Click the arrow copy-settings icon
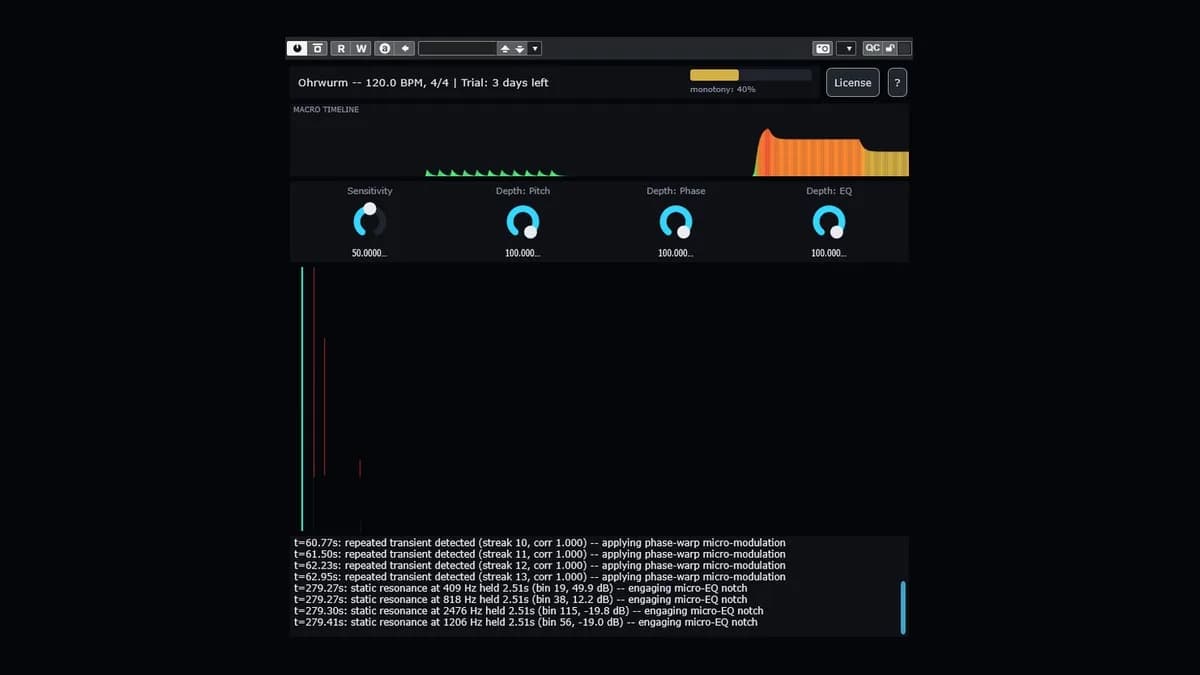Screen dimensions: 1200x675 coord(405,48)
